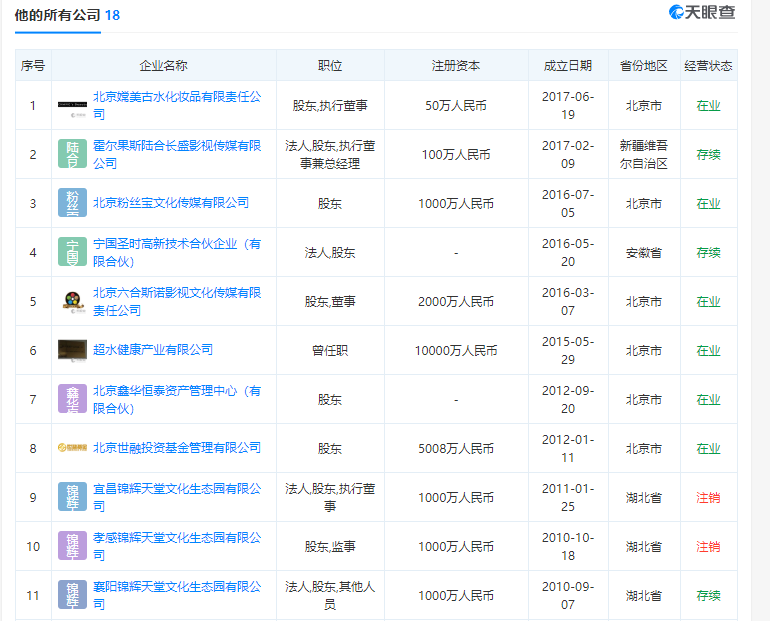Open 超水健康产业有限公司 name link
Image resolution: width=770 pixels, height=621 pixels.
[x=152, y=350]
